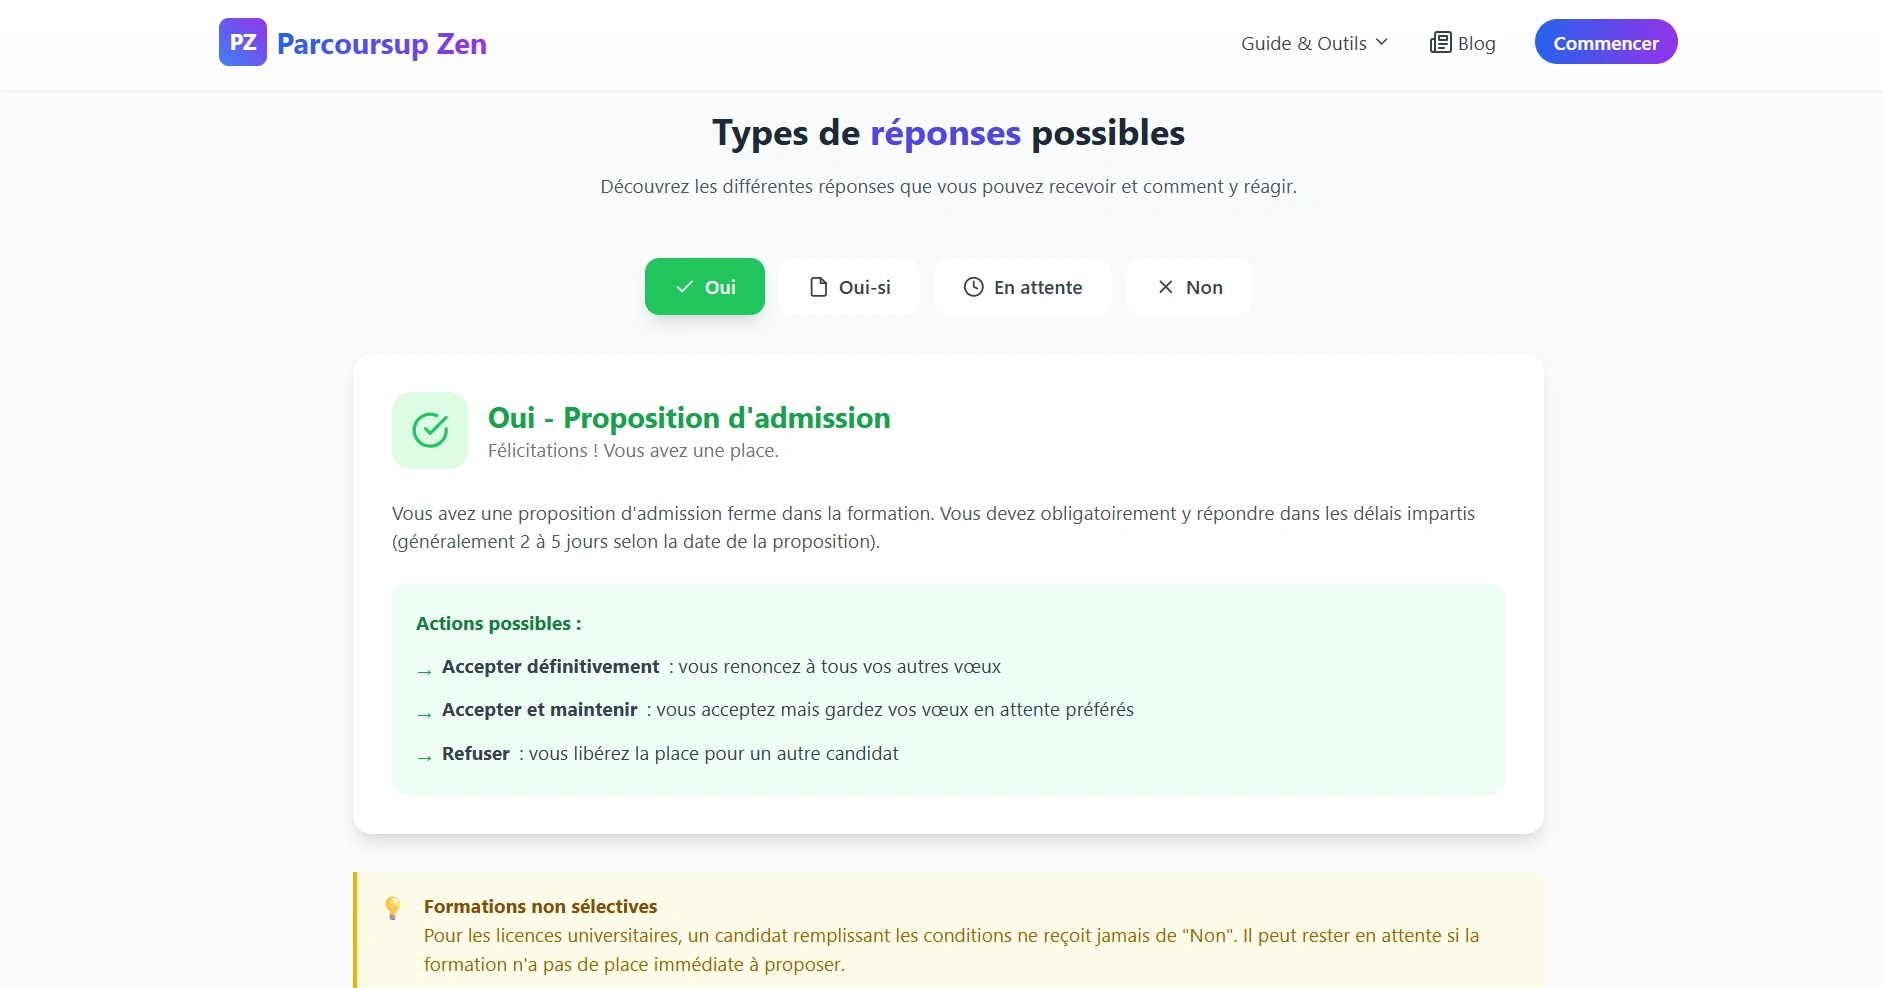Click the arrow before Refuser
Image resolution: width=1883 pixels, height=988 pixels.
point(424,759)
